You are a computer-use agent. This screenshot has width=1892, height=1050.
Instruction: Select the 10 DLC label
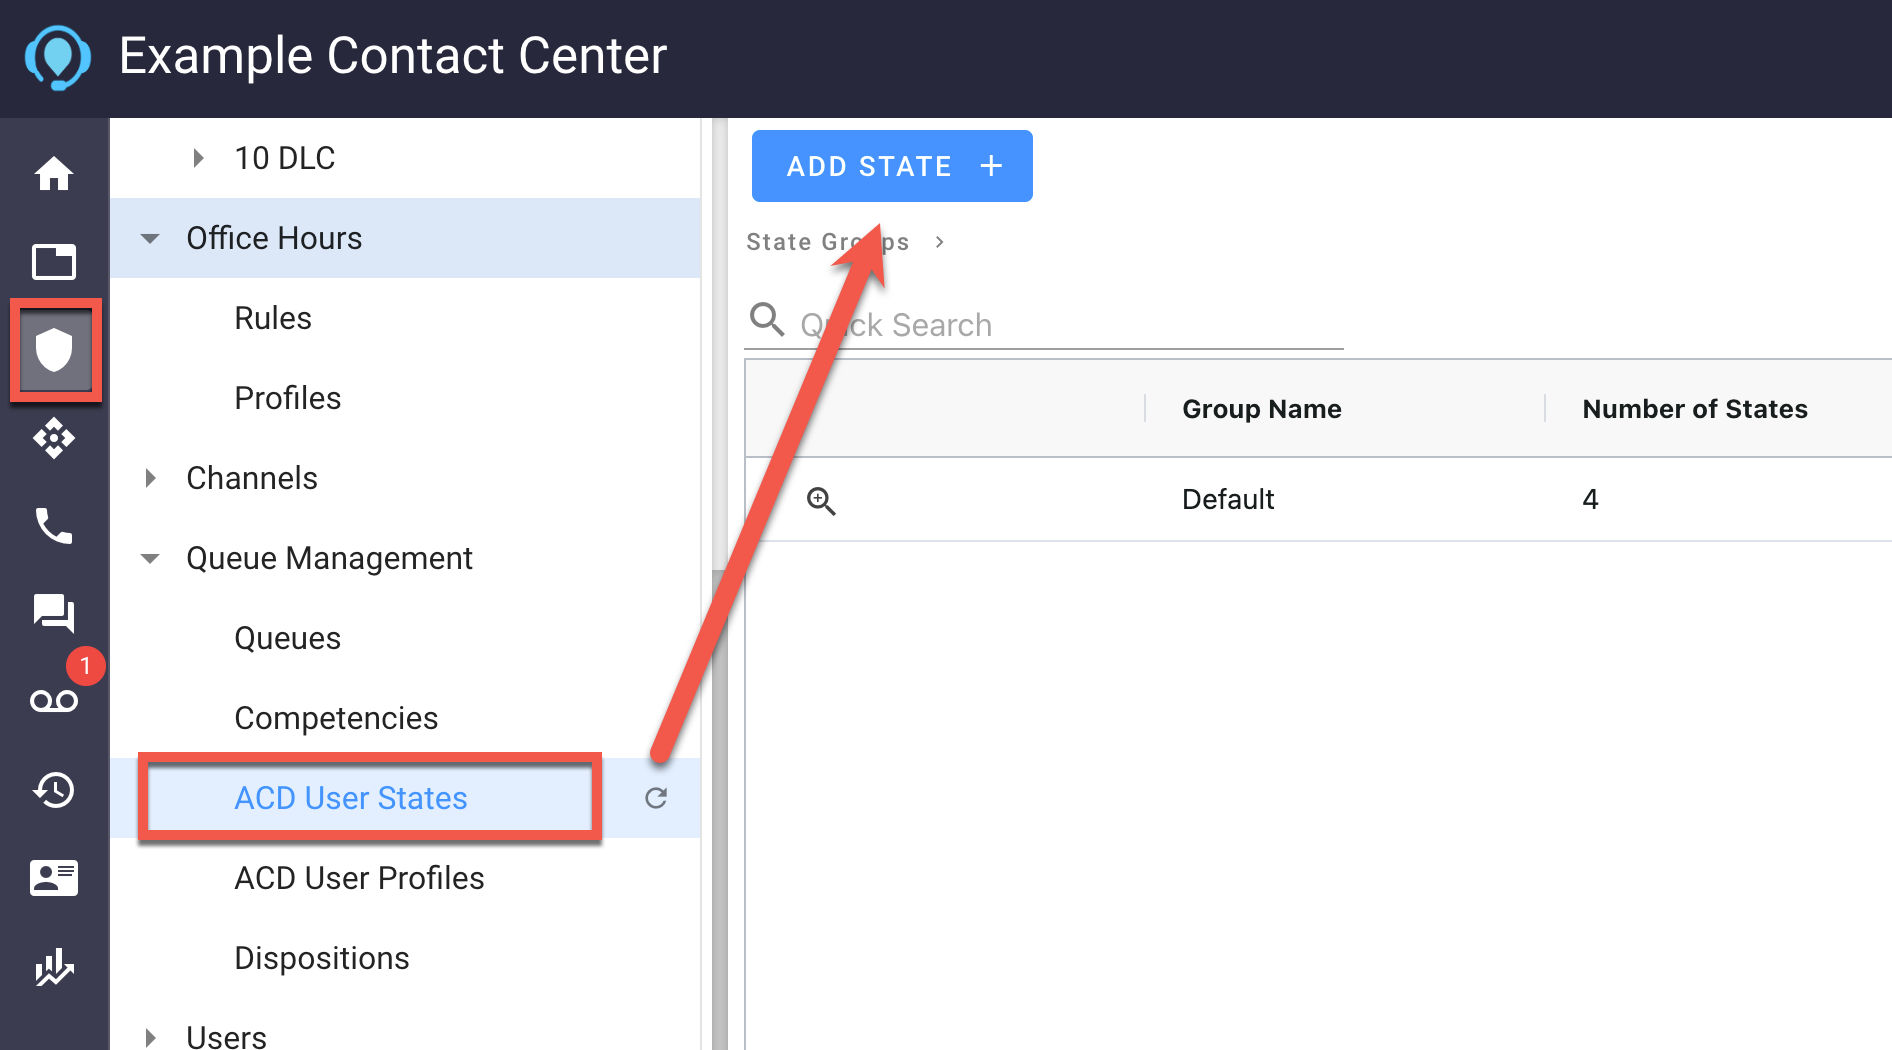point(285,158)
